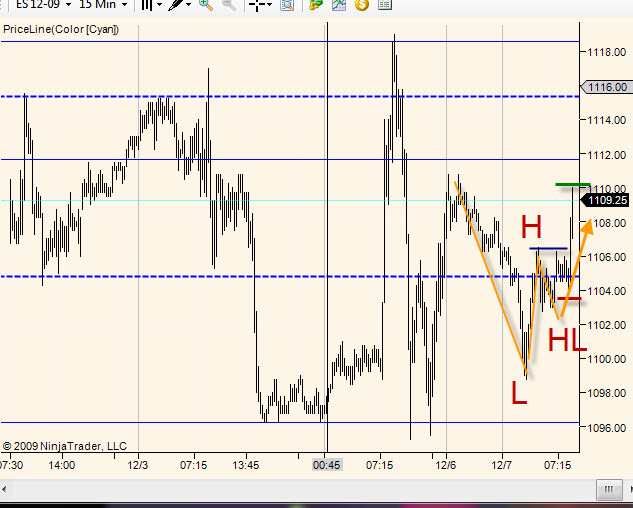Click the zoom out magnifier icon

point(229,4)
